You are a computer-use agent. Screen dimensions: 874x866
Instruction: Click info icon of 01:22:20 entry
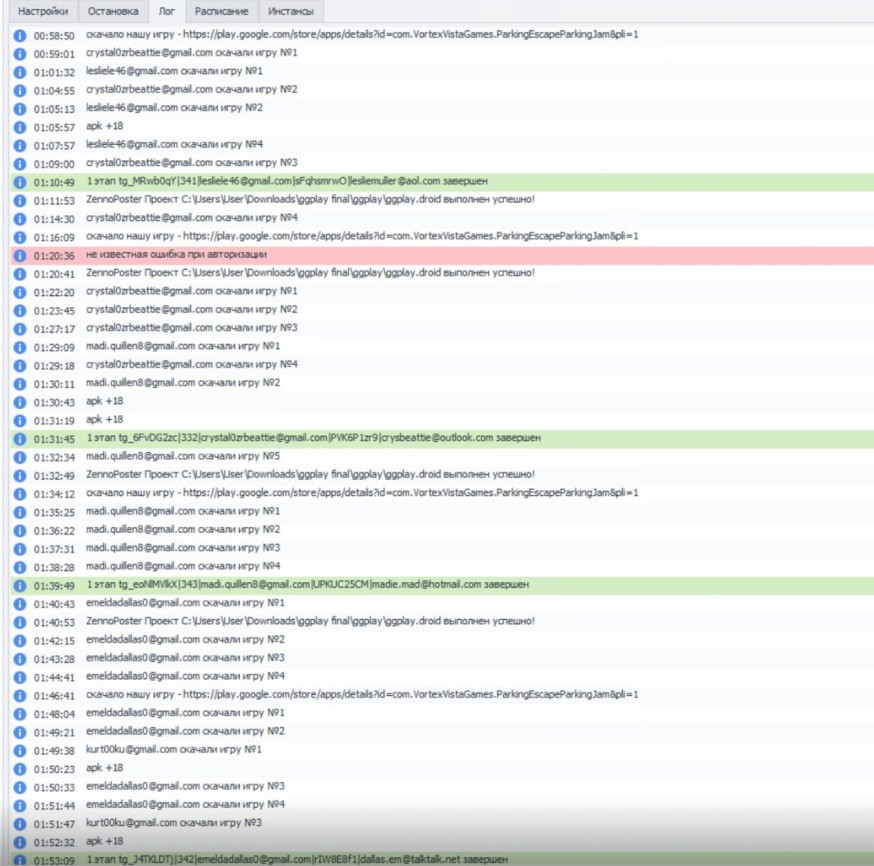tap(20, 292)
